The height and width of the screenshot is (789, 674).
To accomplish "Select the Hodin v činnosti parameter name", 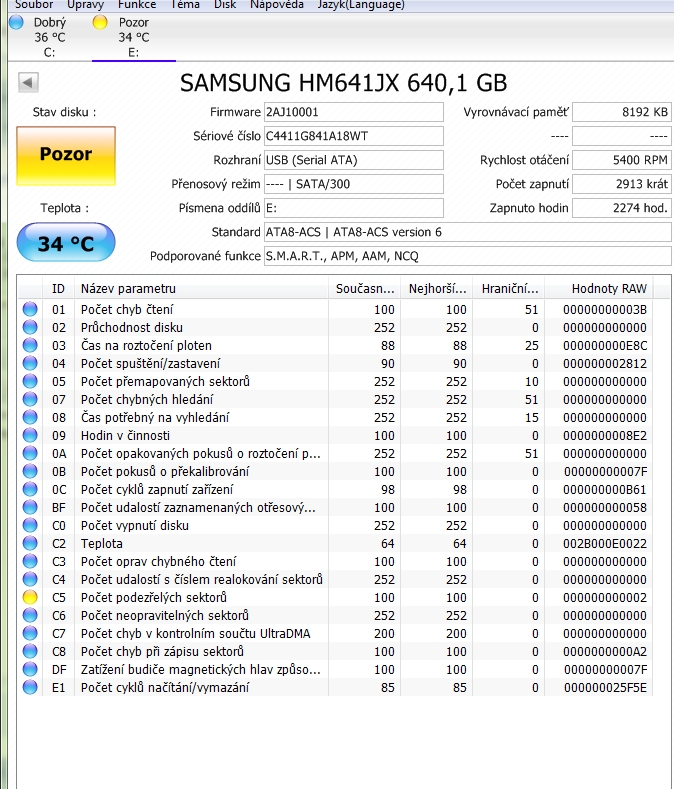I will click(125, 435).
